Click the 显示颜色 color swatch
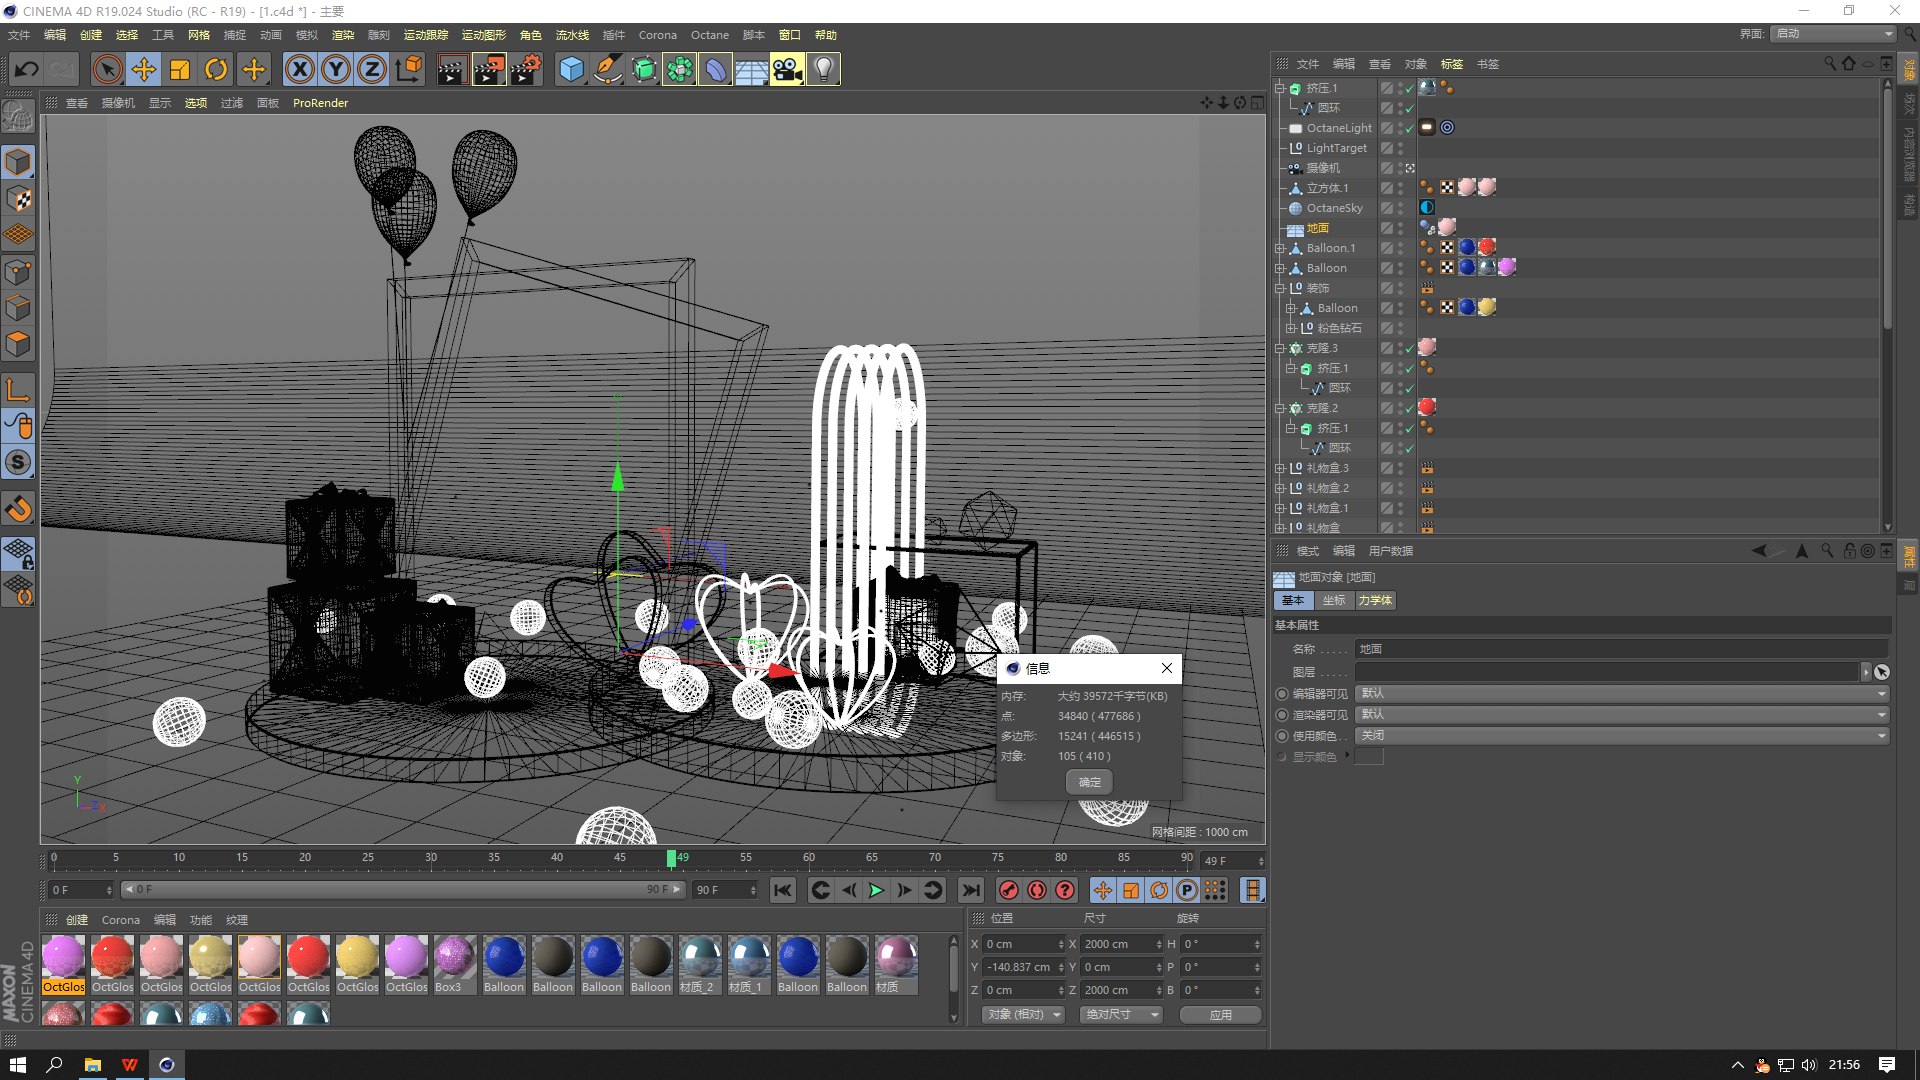 (1369, 756)
